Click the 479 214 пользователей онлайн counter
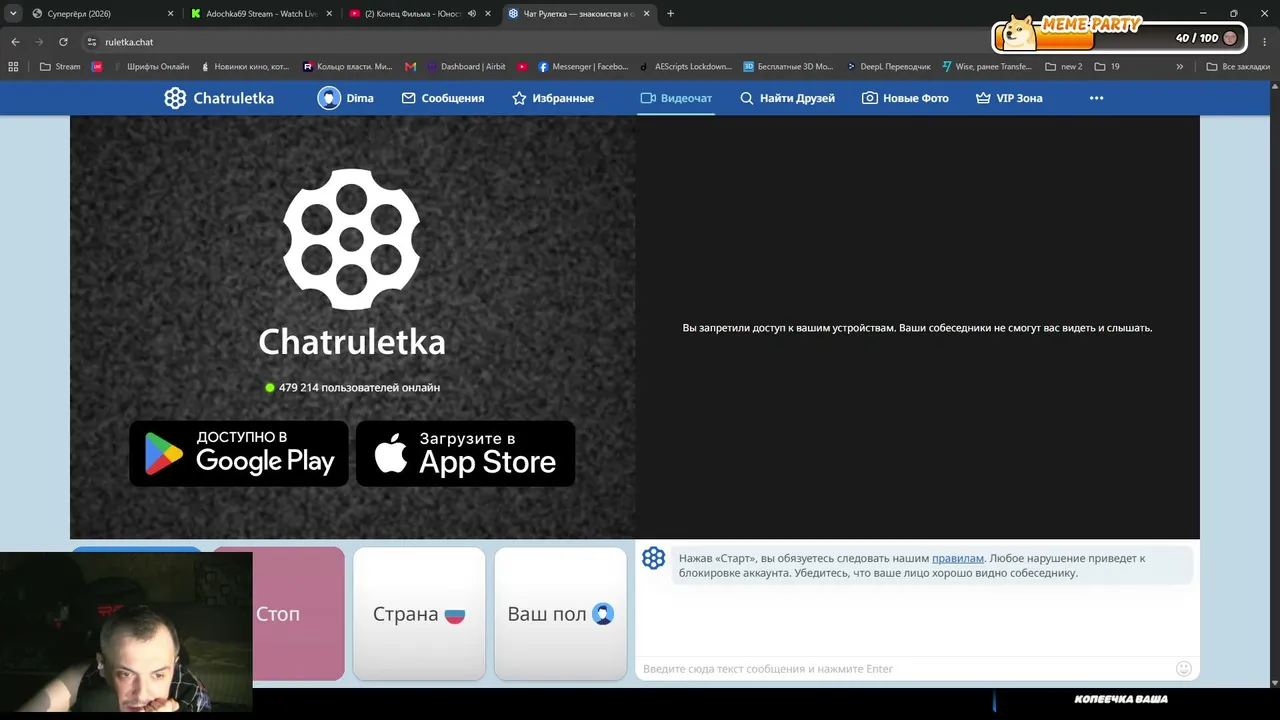The height and width of the screenshot is (720, 1280). tap(352, 387)
